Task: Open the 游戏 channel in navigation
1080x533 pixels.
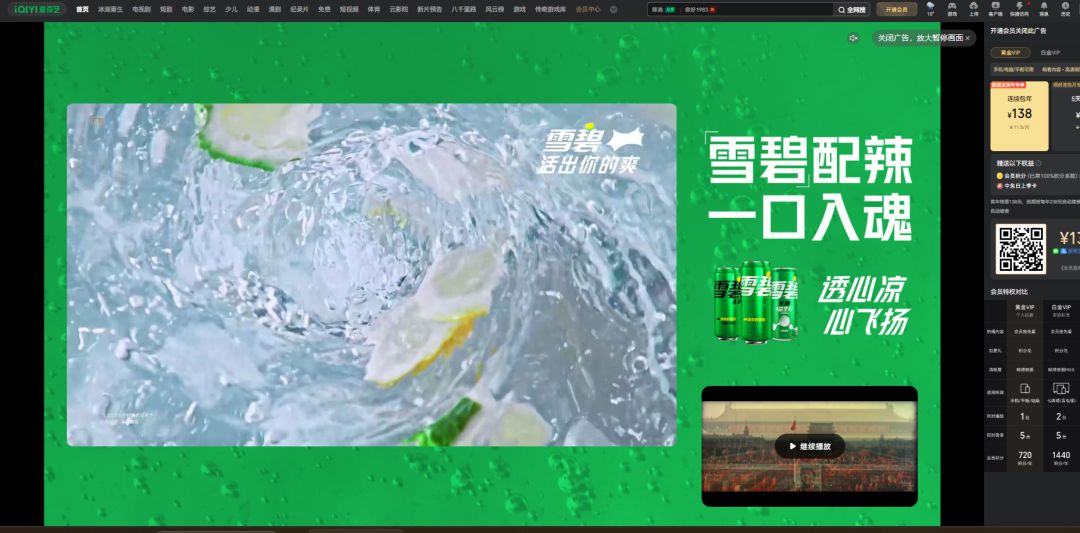Action: (519, 10)
